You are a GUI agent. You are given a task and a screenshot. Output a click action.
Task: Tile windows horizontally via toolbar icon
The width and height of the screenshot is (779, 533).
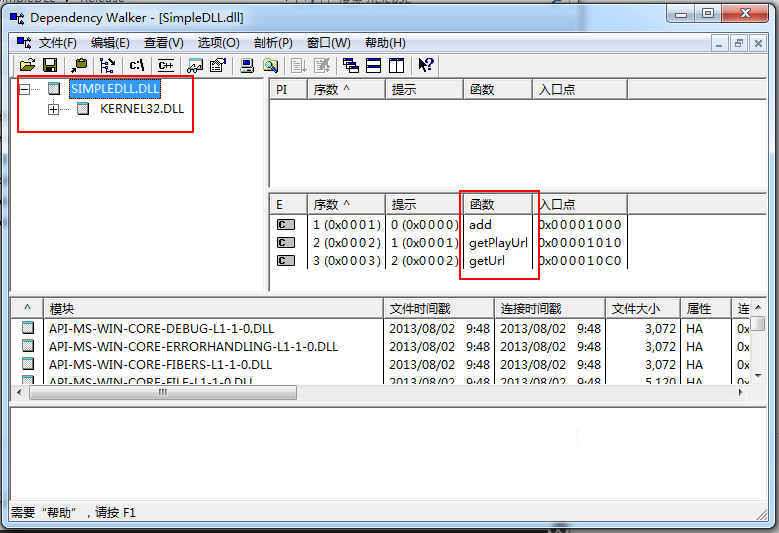(373, 65)
